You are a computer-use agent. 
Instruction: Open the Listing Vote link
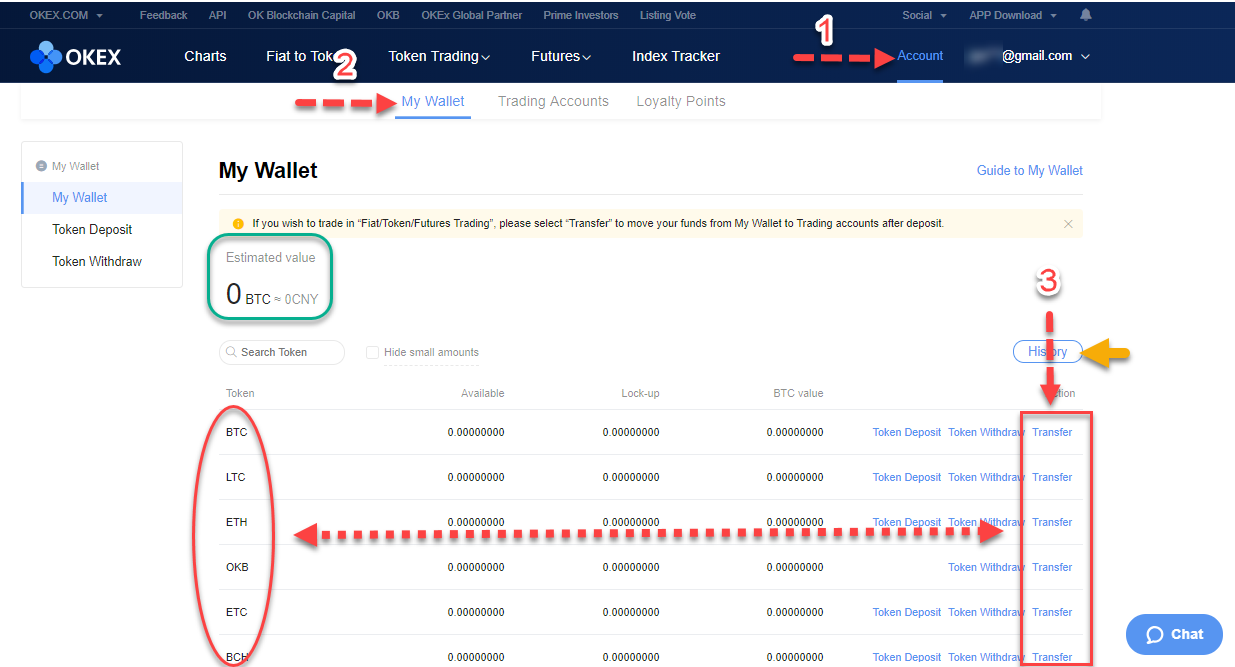point(670,15)
